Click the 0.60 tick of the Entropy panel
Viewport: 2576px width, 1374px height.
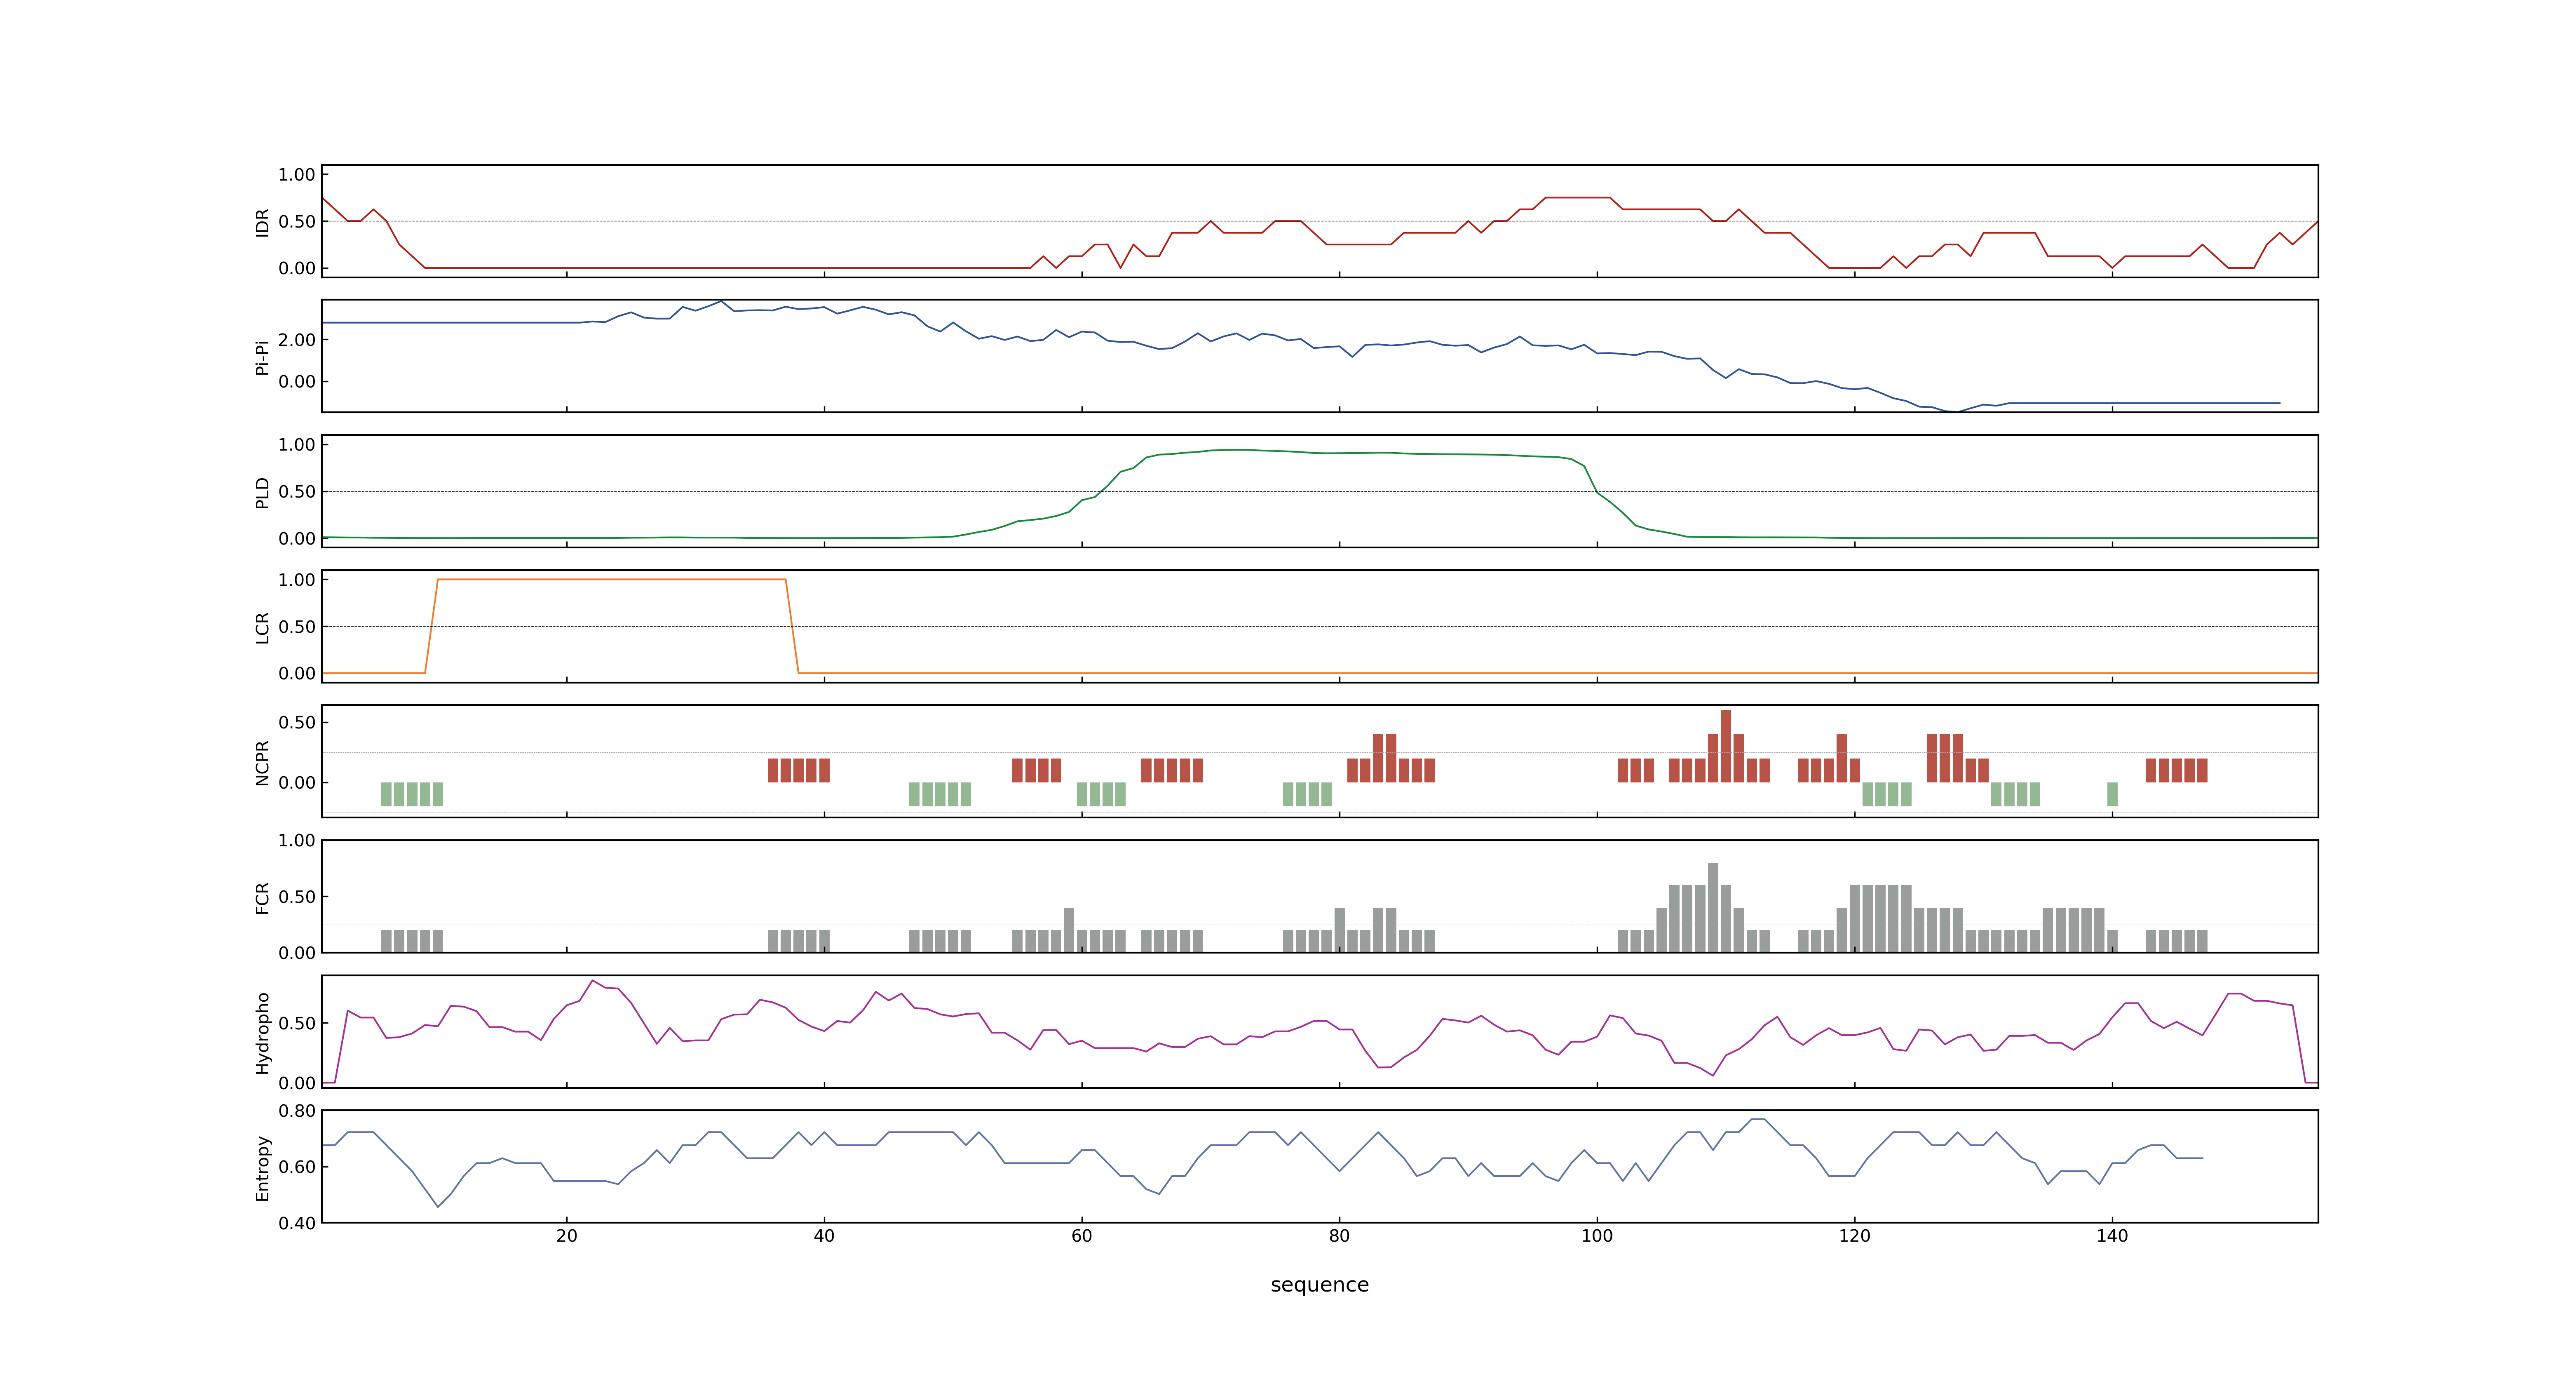pos(297,1167)
